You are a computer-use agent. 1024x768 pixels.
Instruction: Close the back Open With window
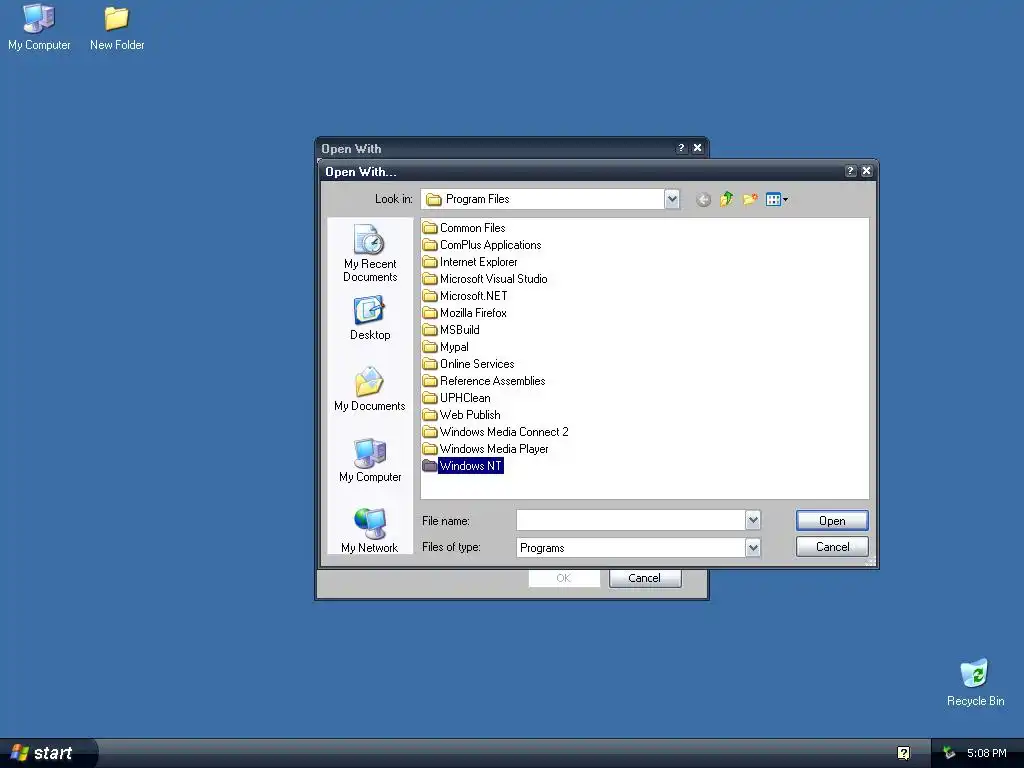(697, 148)
